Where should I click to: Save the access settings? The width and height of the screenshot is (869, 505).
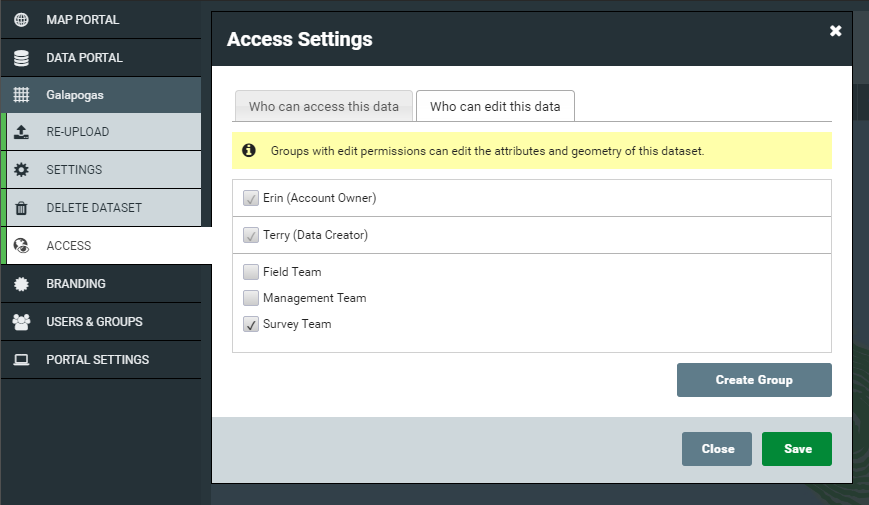(x=796, y=449)
